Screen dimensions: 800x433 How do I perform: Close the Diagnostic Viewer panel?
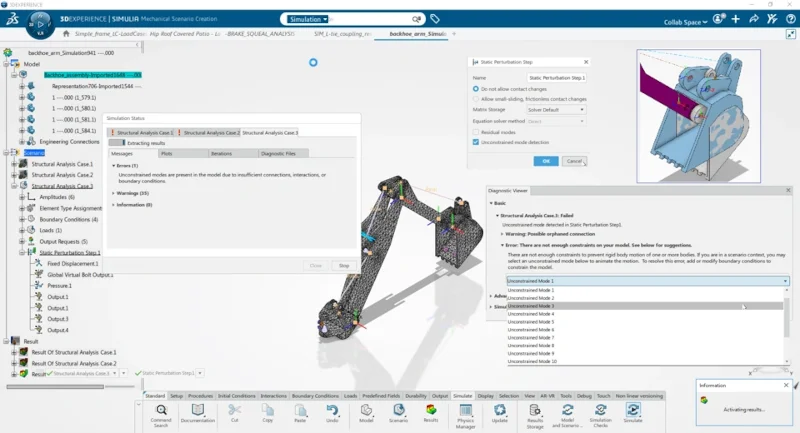(x=788, y=190)
